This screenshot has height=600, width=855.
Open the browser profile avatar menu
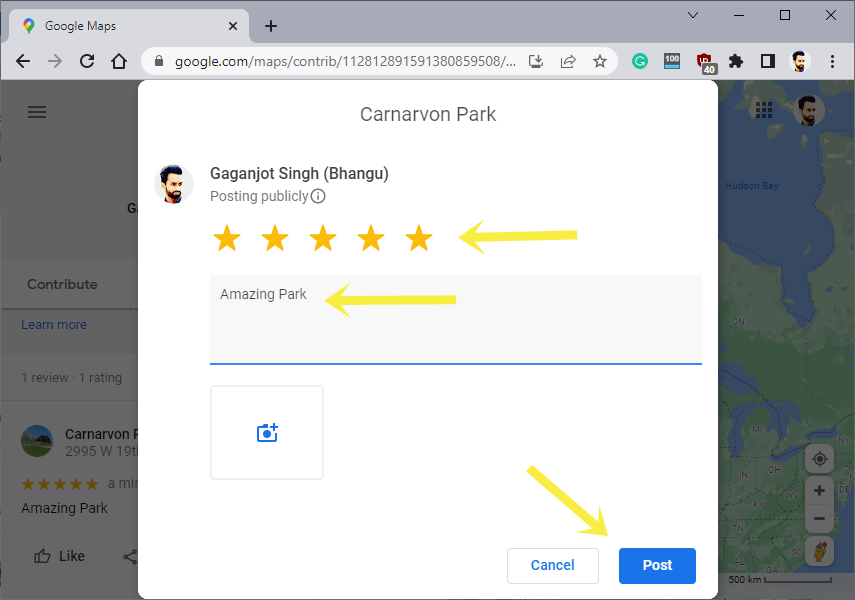pos(799,61)
